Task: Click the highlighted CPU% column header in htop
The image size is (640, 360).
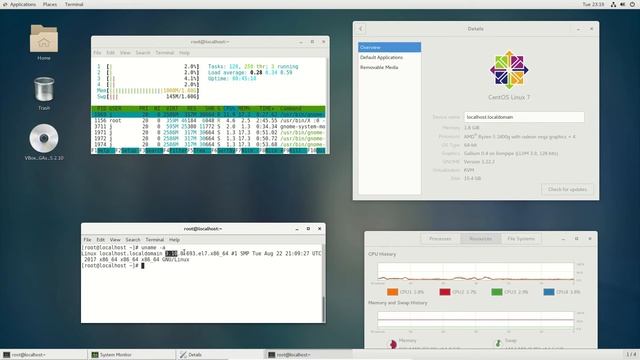Action: click(230, 109)
